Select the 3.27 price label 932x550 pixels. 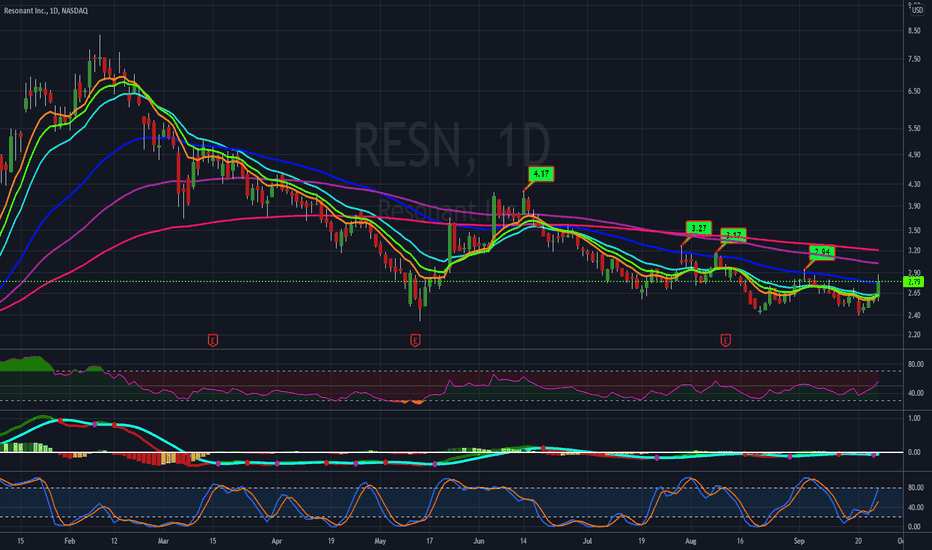698,228
